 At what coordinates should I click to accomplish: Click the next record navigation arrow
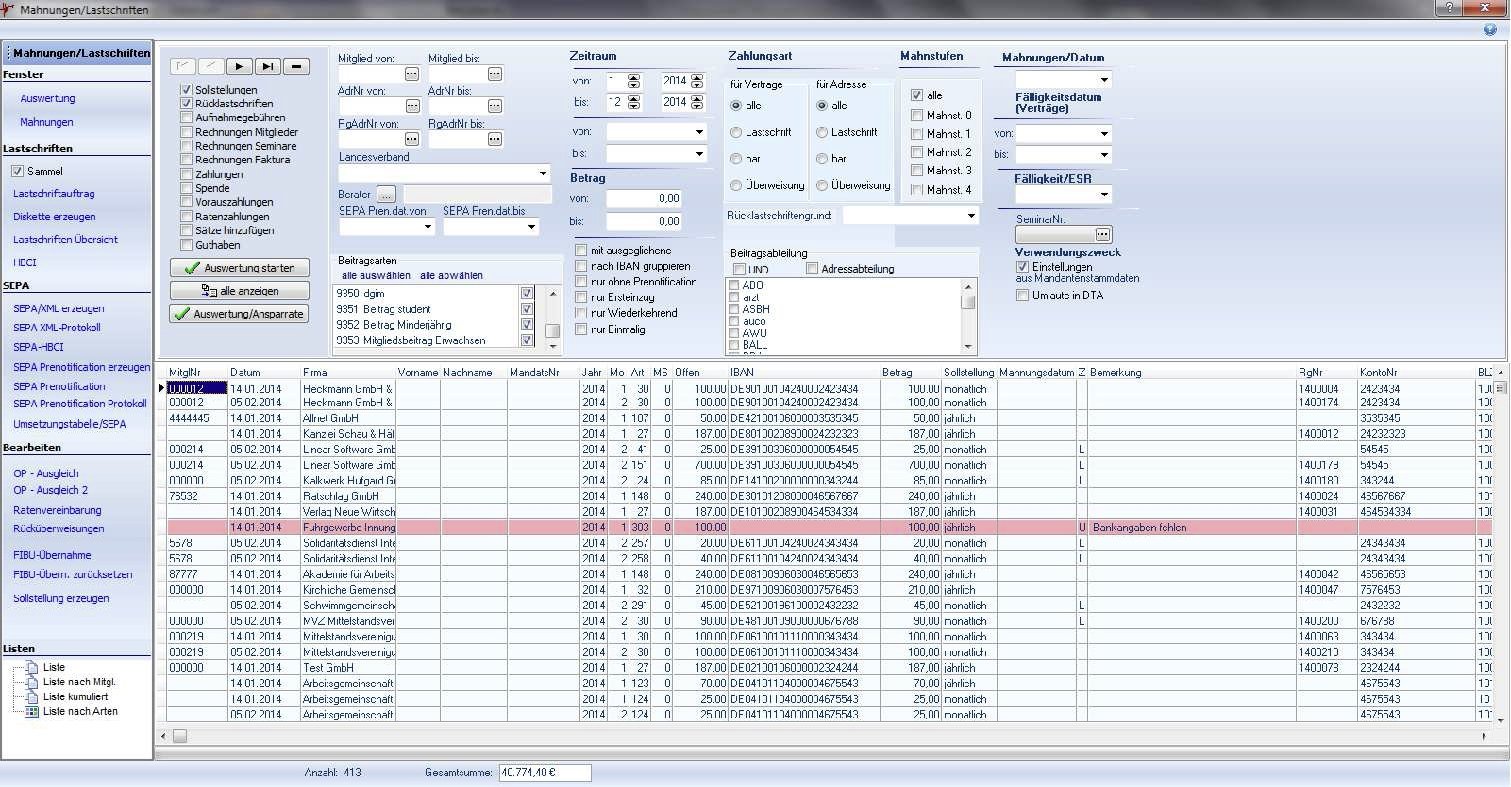[239, 67]
